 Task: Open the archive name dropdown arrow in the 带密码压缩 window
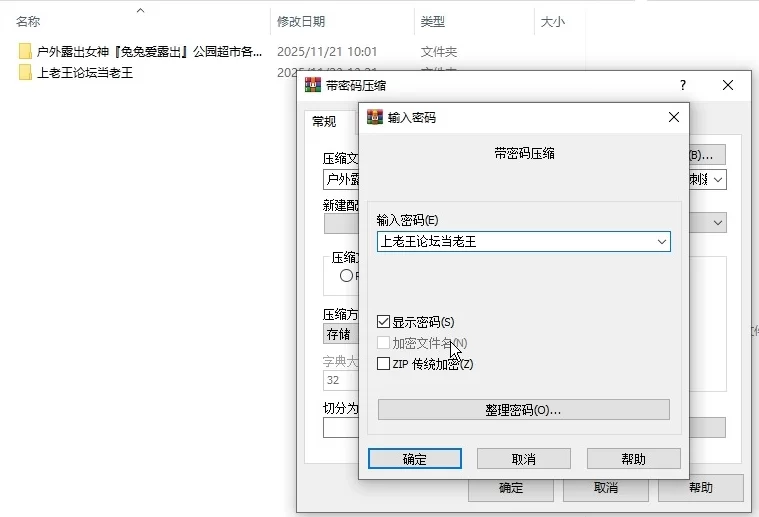718,180
